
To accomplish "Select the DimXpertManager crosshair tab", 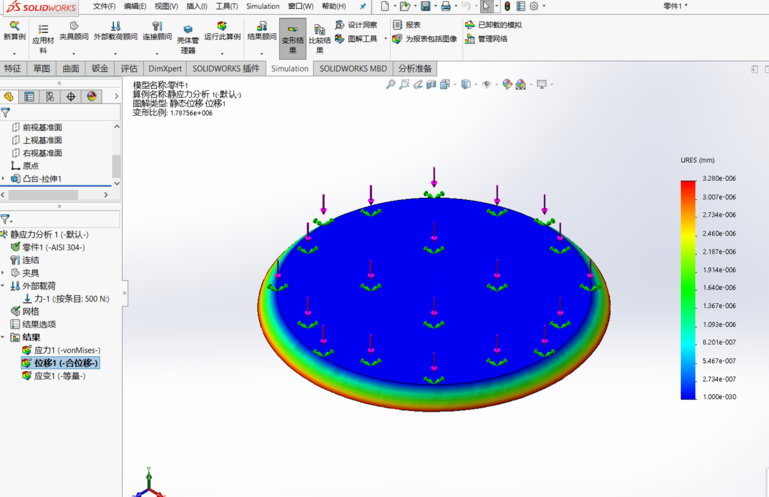I will coord(71,97).
